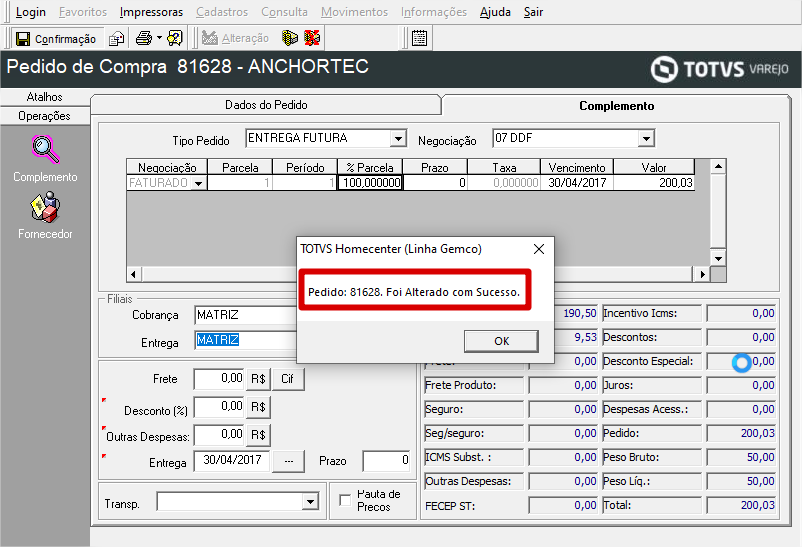The image size is (802, 547).
Task: Click the Cobrança MATRIZ field
Action: 246,315
